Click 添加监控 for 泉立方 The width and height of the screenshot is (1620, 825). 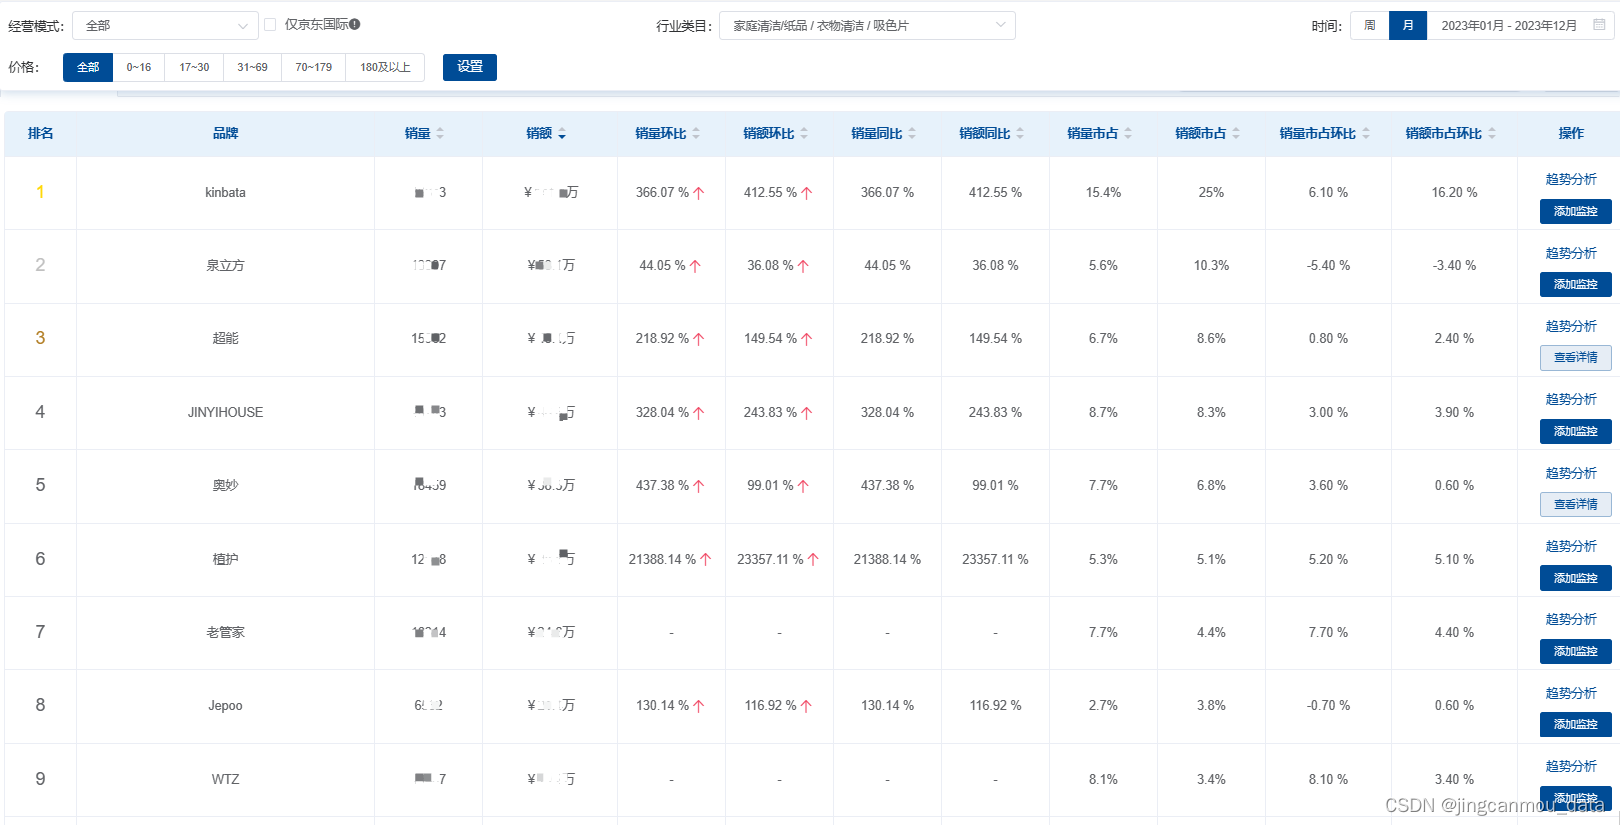[x=1576, y=284]
